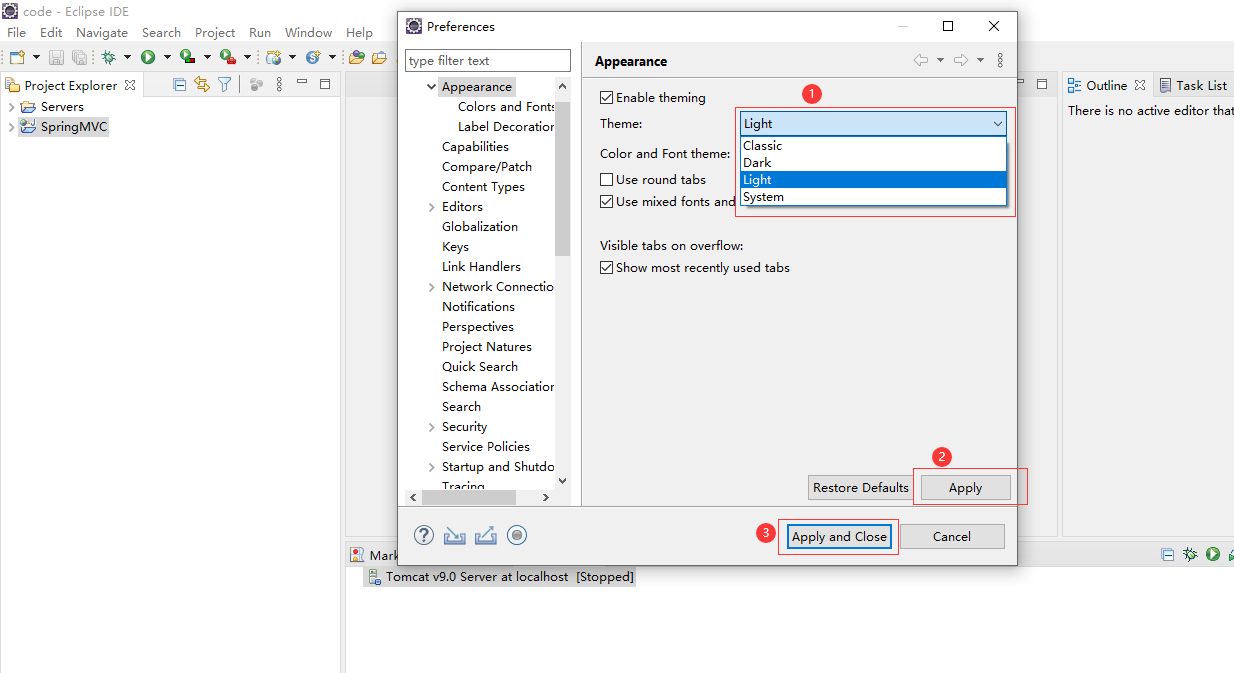
Task: Minimize the Project Explorer view
Action: tap(304, 84)
